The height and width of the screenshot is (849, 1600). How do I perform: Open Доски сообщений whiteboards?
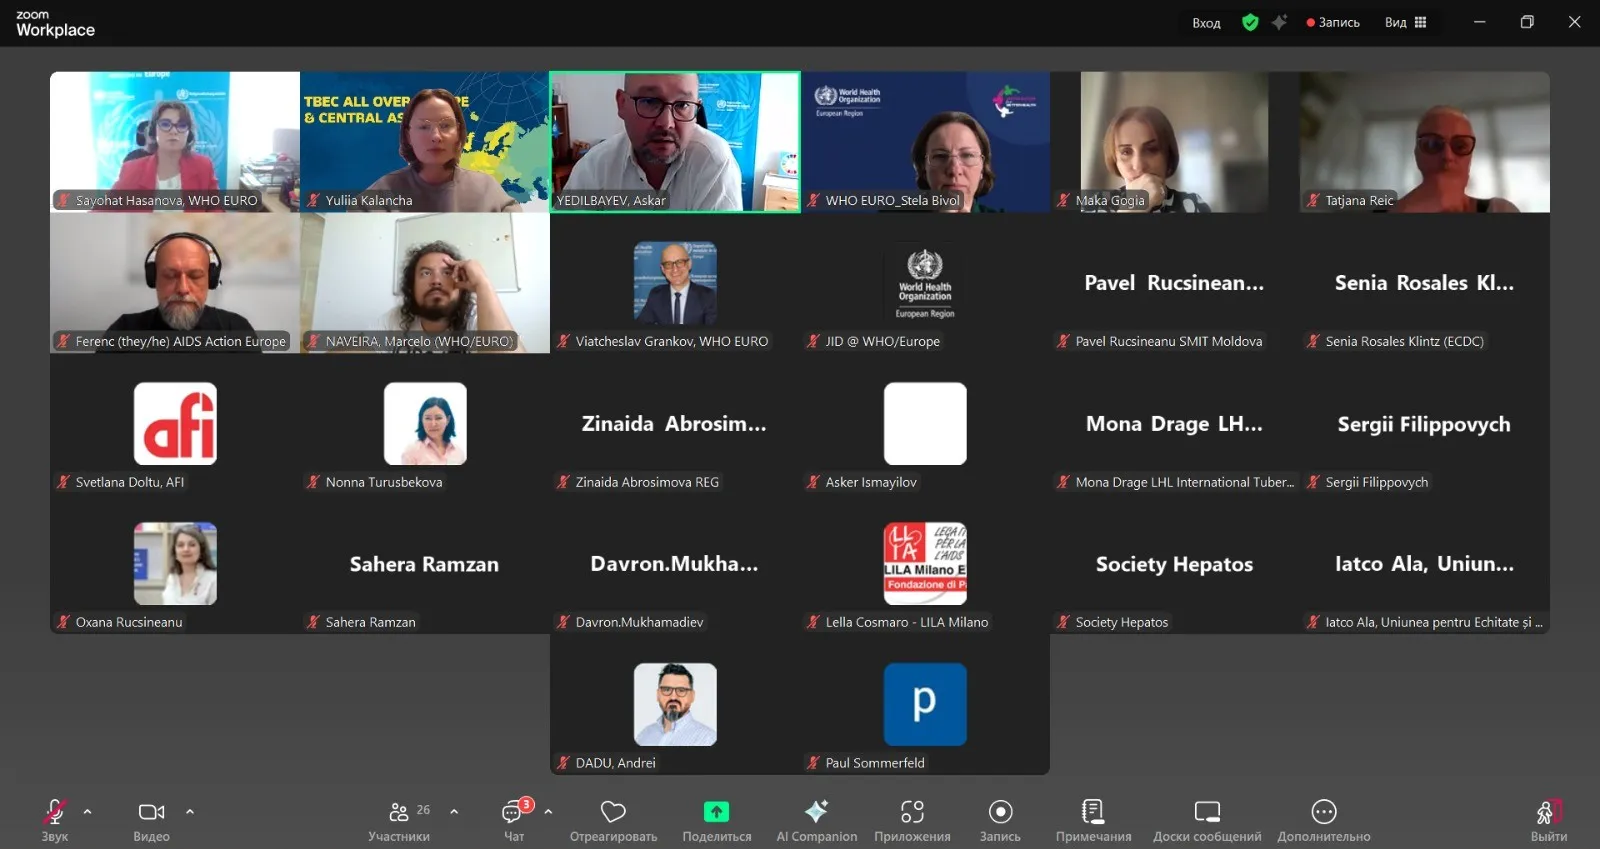click(x=1207, y=820)
